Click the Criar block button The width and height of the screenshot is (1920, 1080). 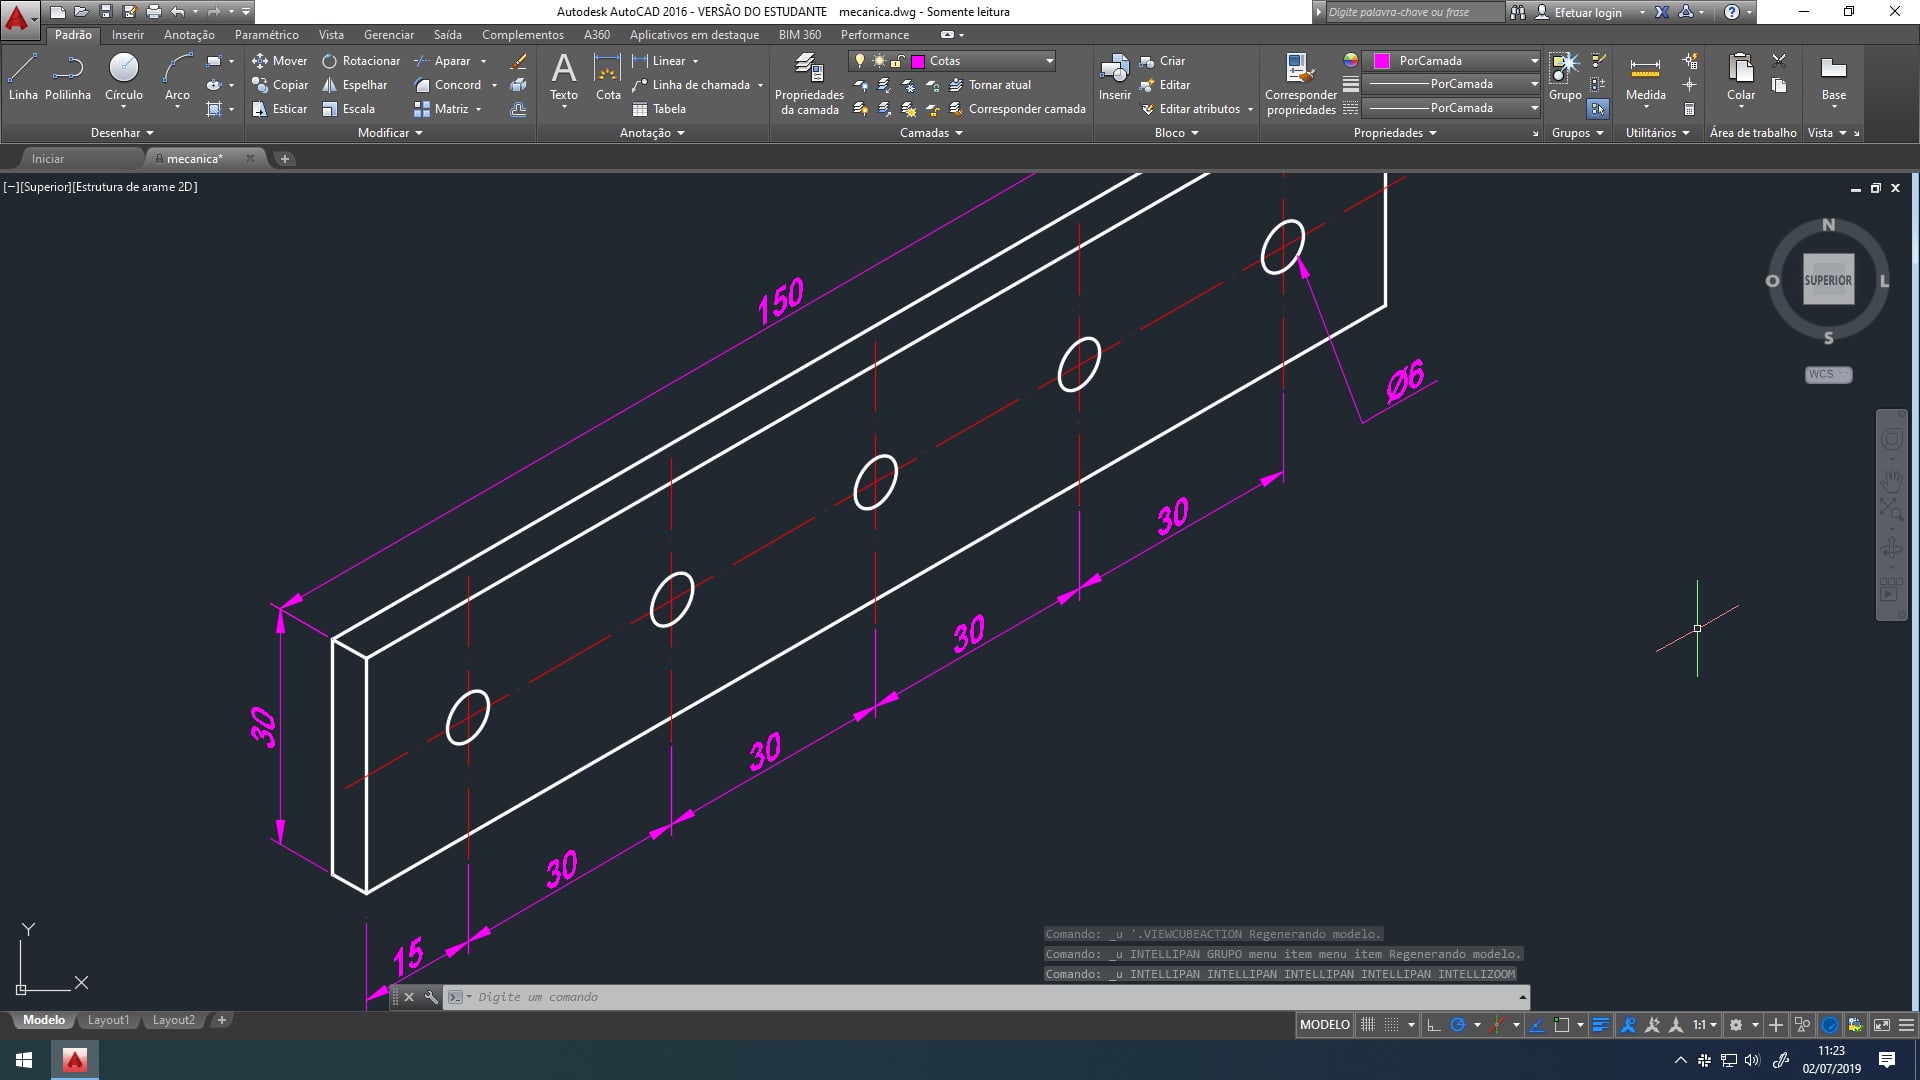click(1162, 61)
